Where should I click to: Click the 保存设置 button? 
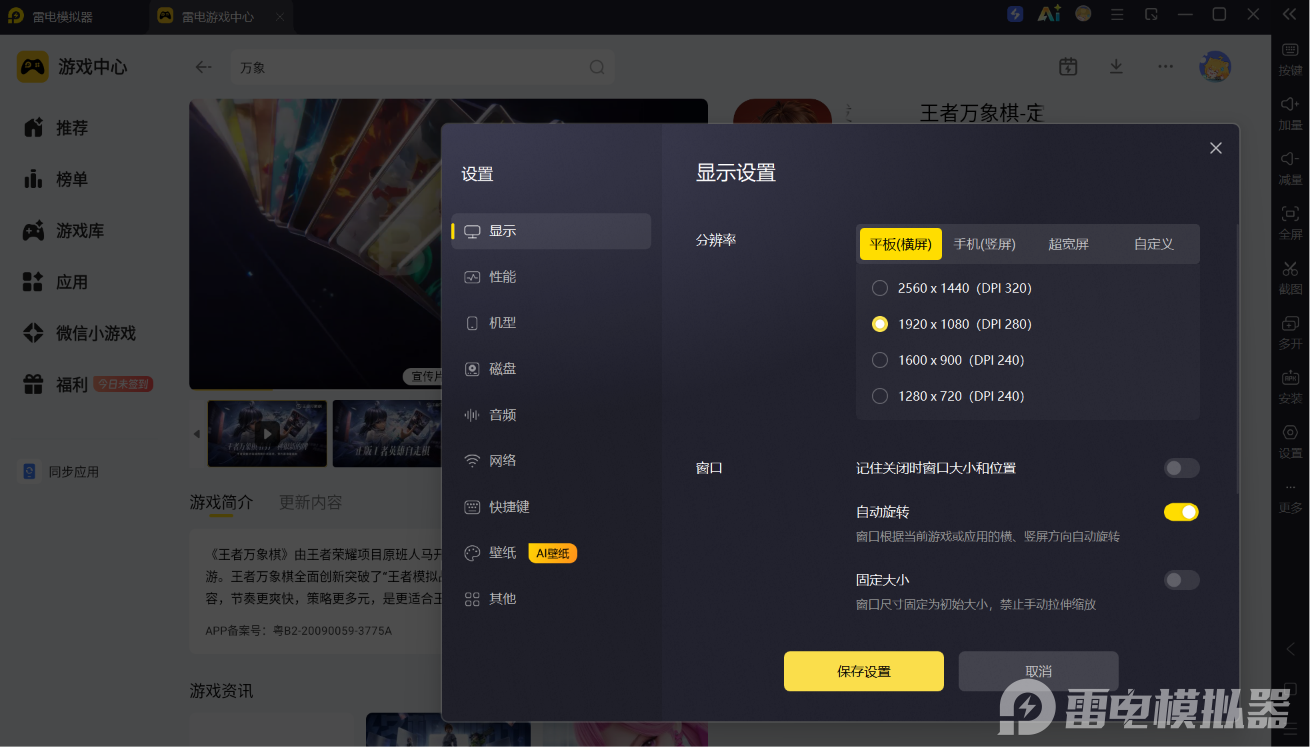point(864,671)
